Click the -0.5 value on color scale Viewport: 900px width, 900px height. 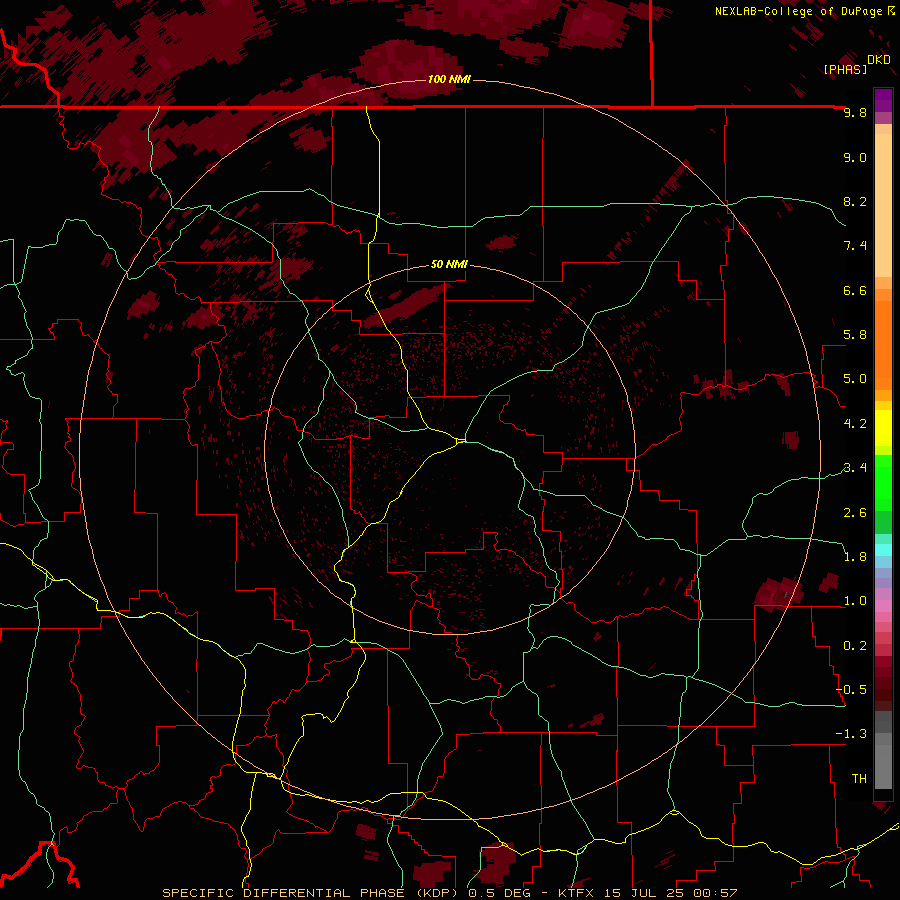(851, 690)
